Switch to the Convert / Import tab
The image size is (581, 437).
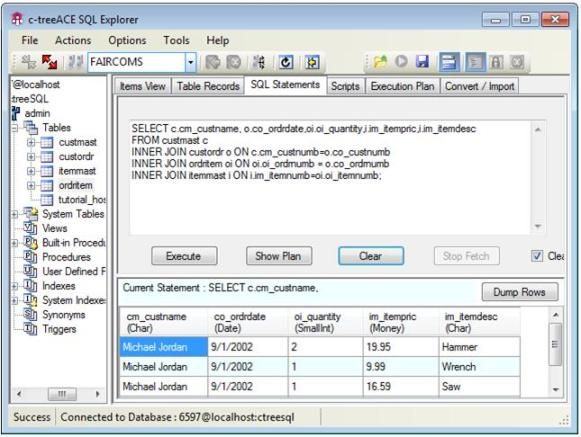[479, 86]
